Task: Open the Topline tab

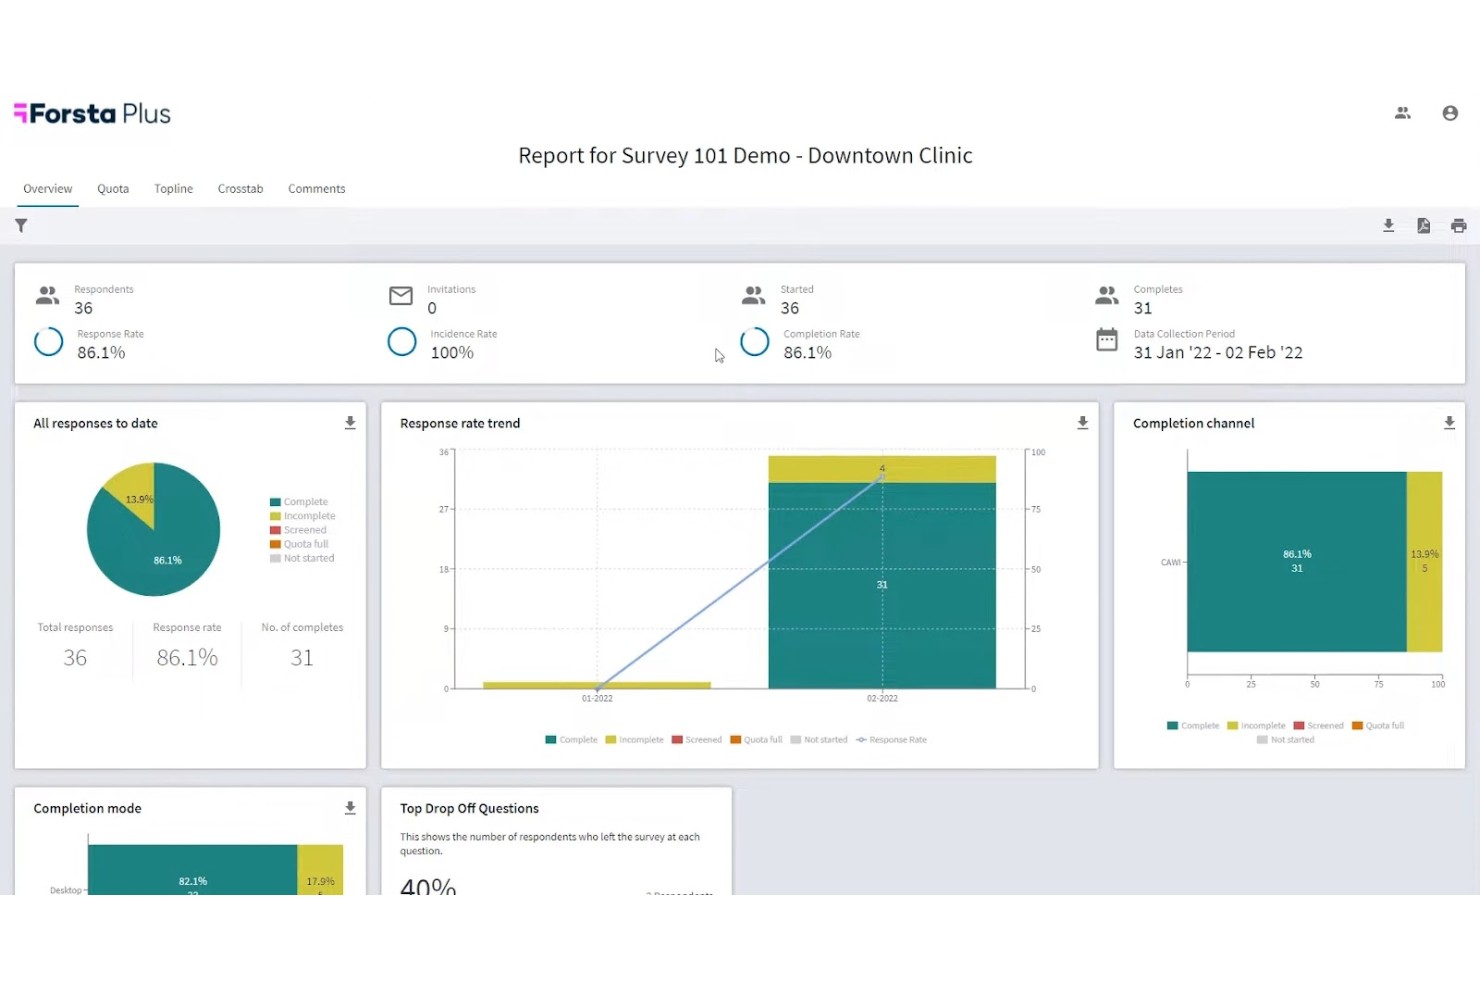Action: pos(173,188)
